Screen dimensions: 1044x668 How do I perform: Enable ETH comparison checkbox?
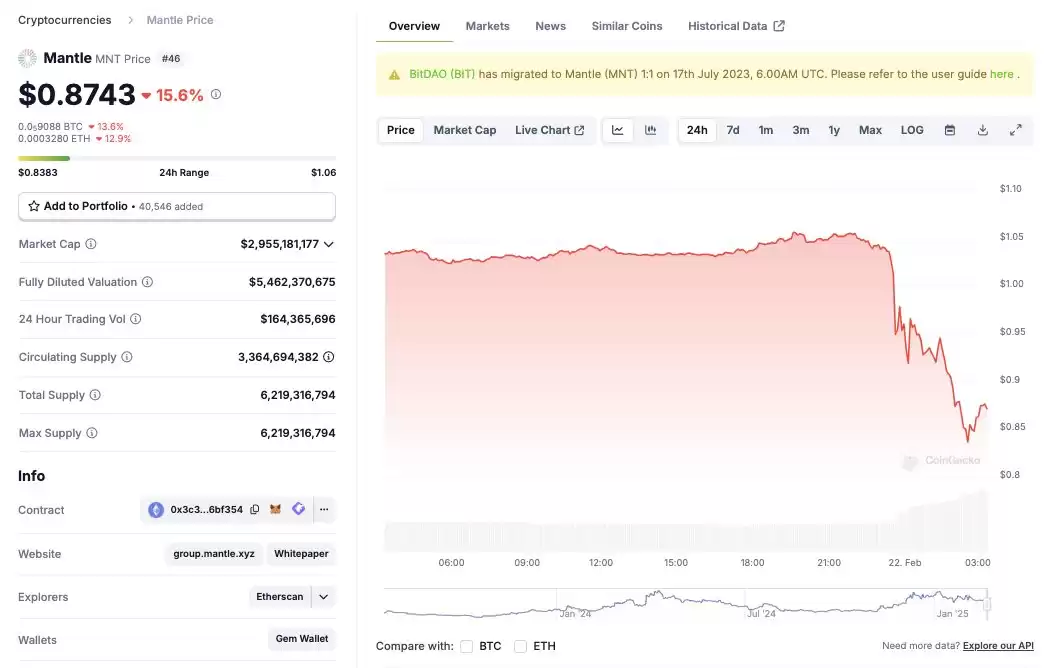click(x=521, y=646)
